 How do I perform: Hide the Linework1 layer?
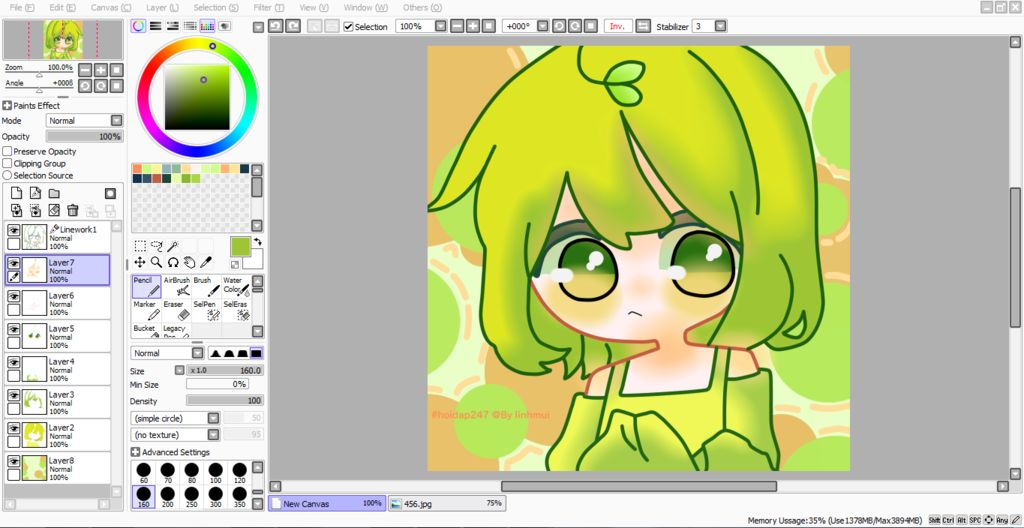(13, 230)
